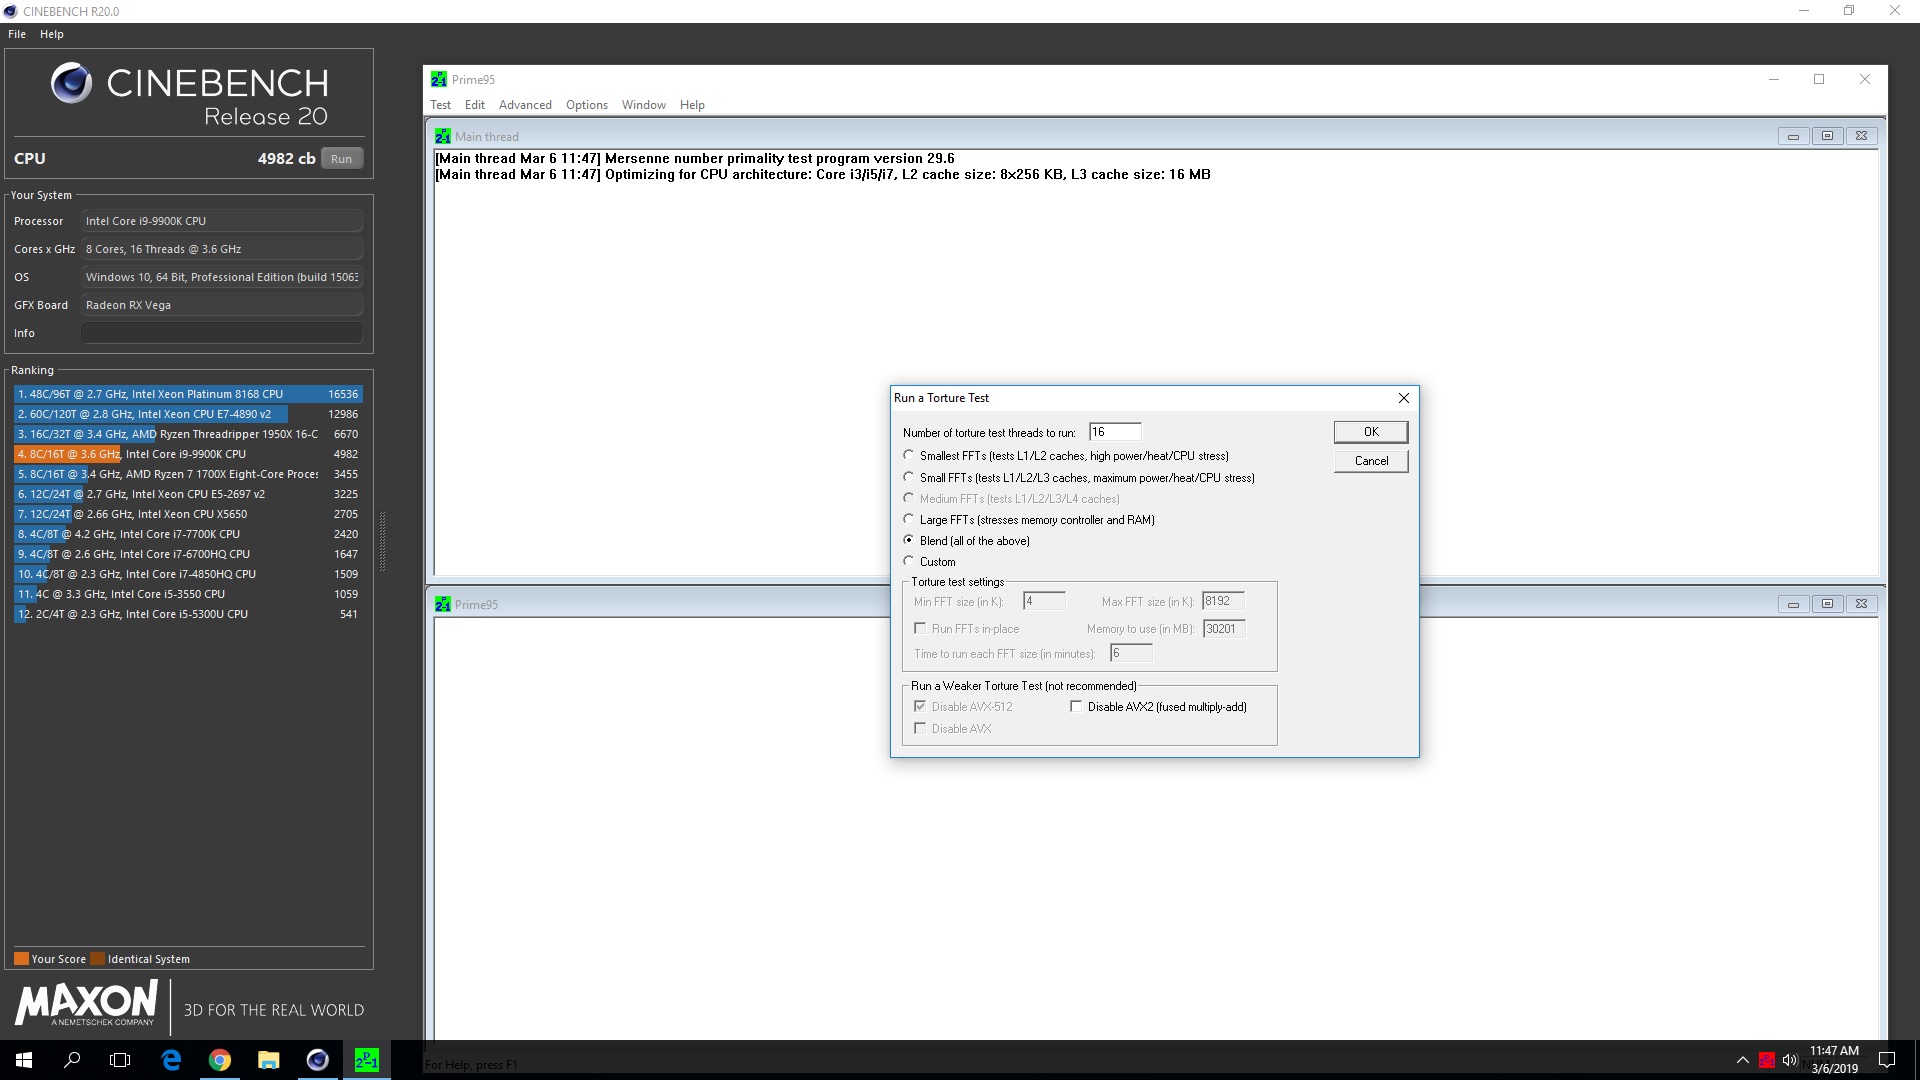Click the Processor name field
Screen dimensions: 1920x1080
click(x=222, y=221)
